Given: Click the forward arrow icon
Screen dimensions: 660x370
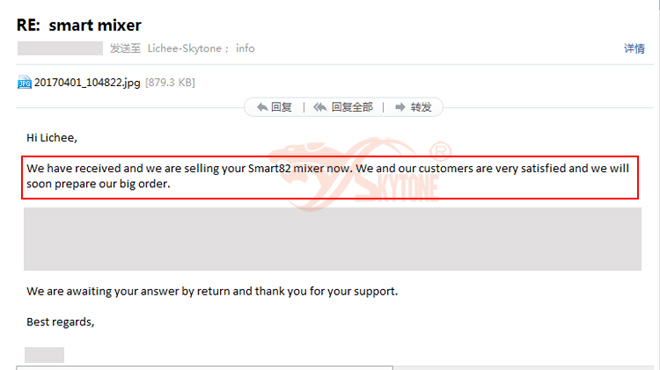Looking at the screenshot, I should pyautogui.click(x=400, y=107).
